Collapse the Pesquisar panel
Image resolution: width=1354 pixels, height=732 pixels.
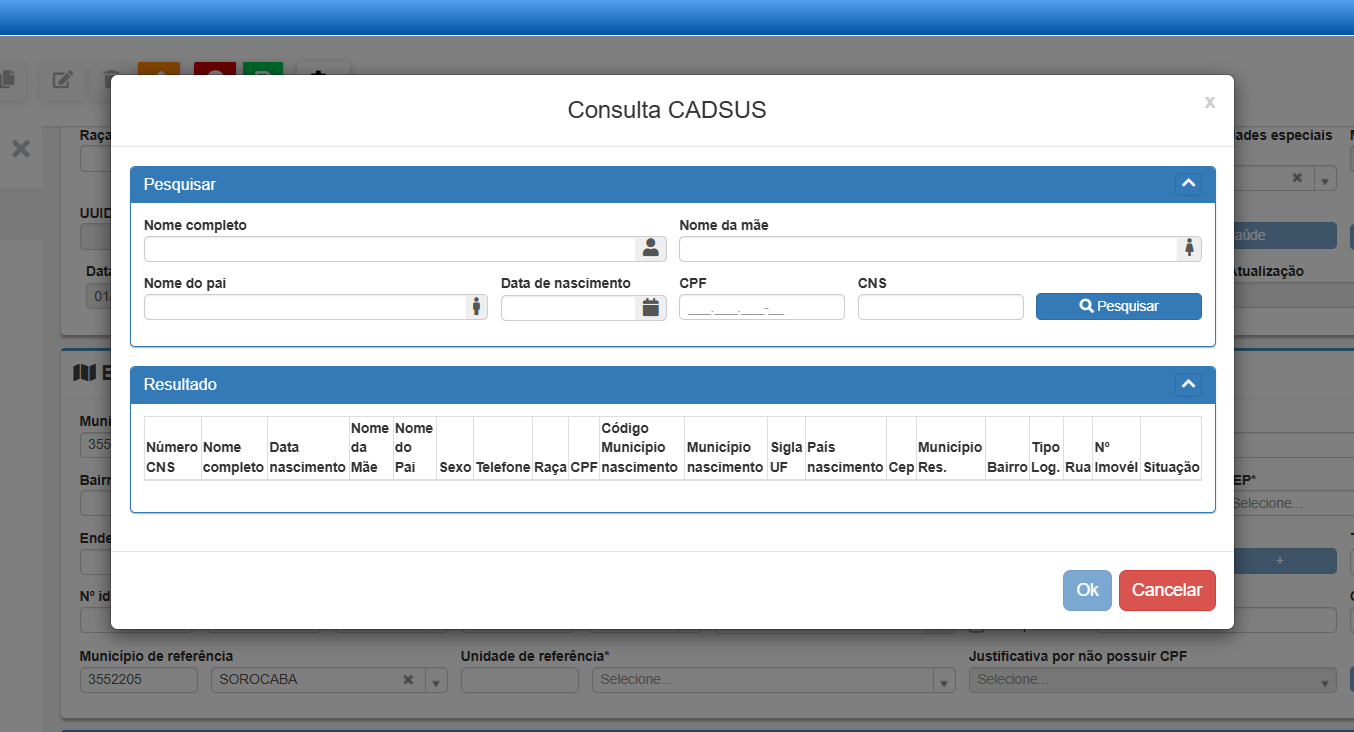coord(1188,184)
